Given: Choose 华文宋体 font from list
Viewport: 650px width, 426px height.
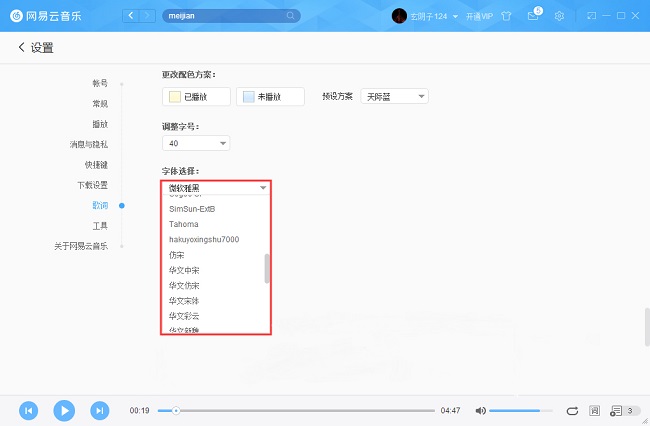Looking at the screenshot, I should (x=184, y=301).
